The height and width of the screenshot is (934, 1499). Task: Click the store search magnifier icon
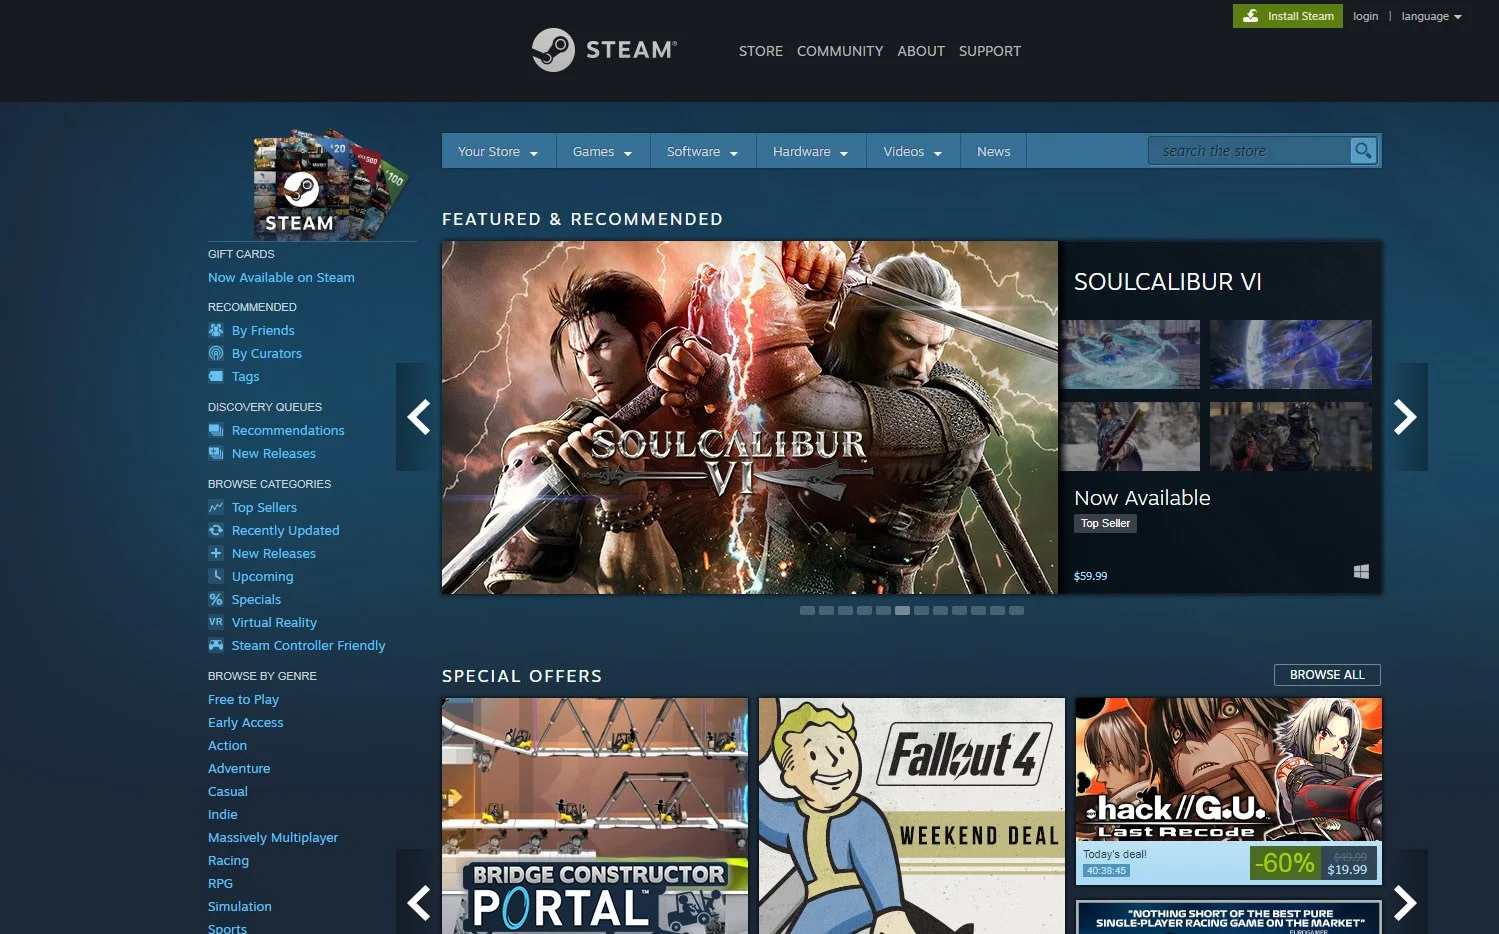[x=1363, y=151]
